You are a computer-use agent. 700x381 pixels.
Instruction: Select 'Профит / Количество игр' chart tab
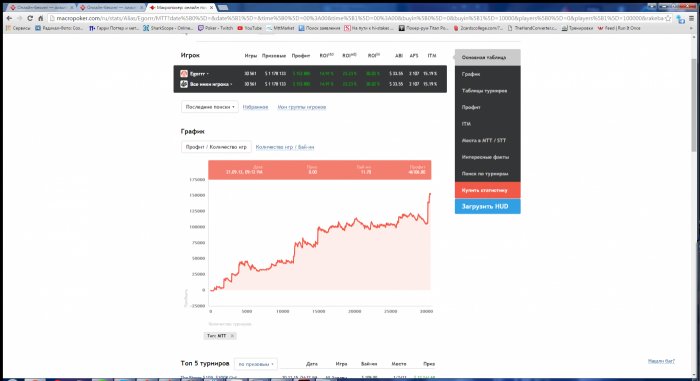[216, 147]
